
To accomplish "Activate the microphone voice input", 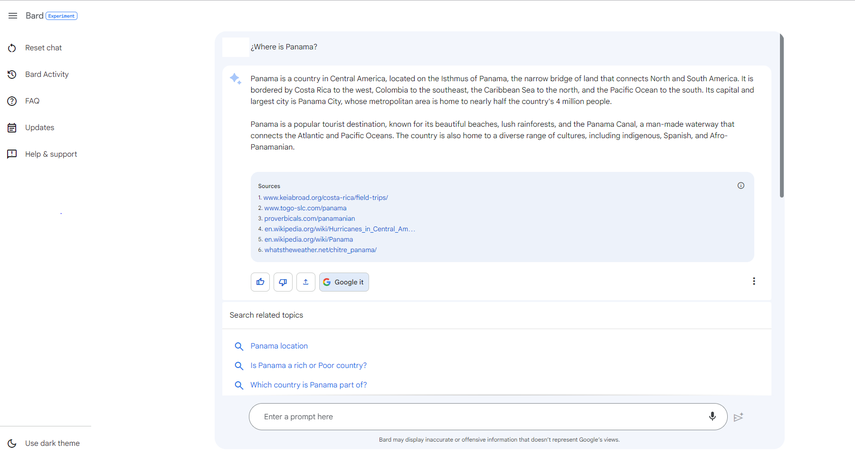I will 712,417.
